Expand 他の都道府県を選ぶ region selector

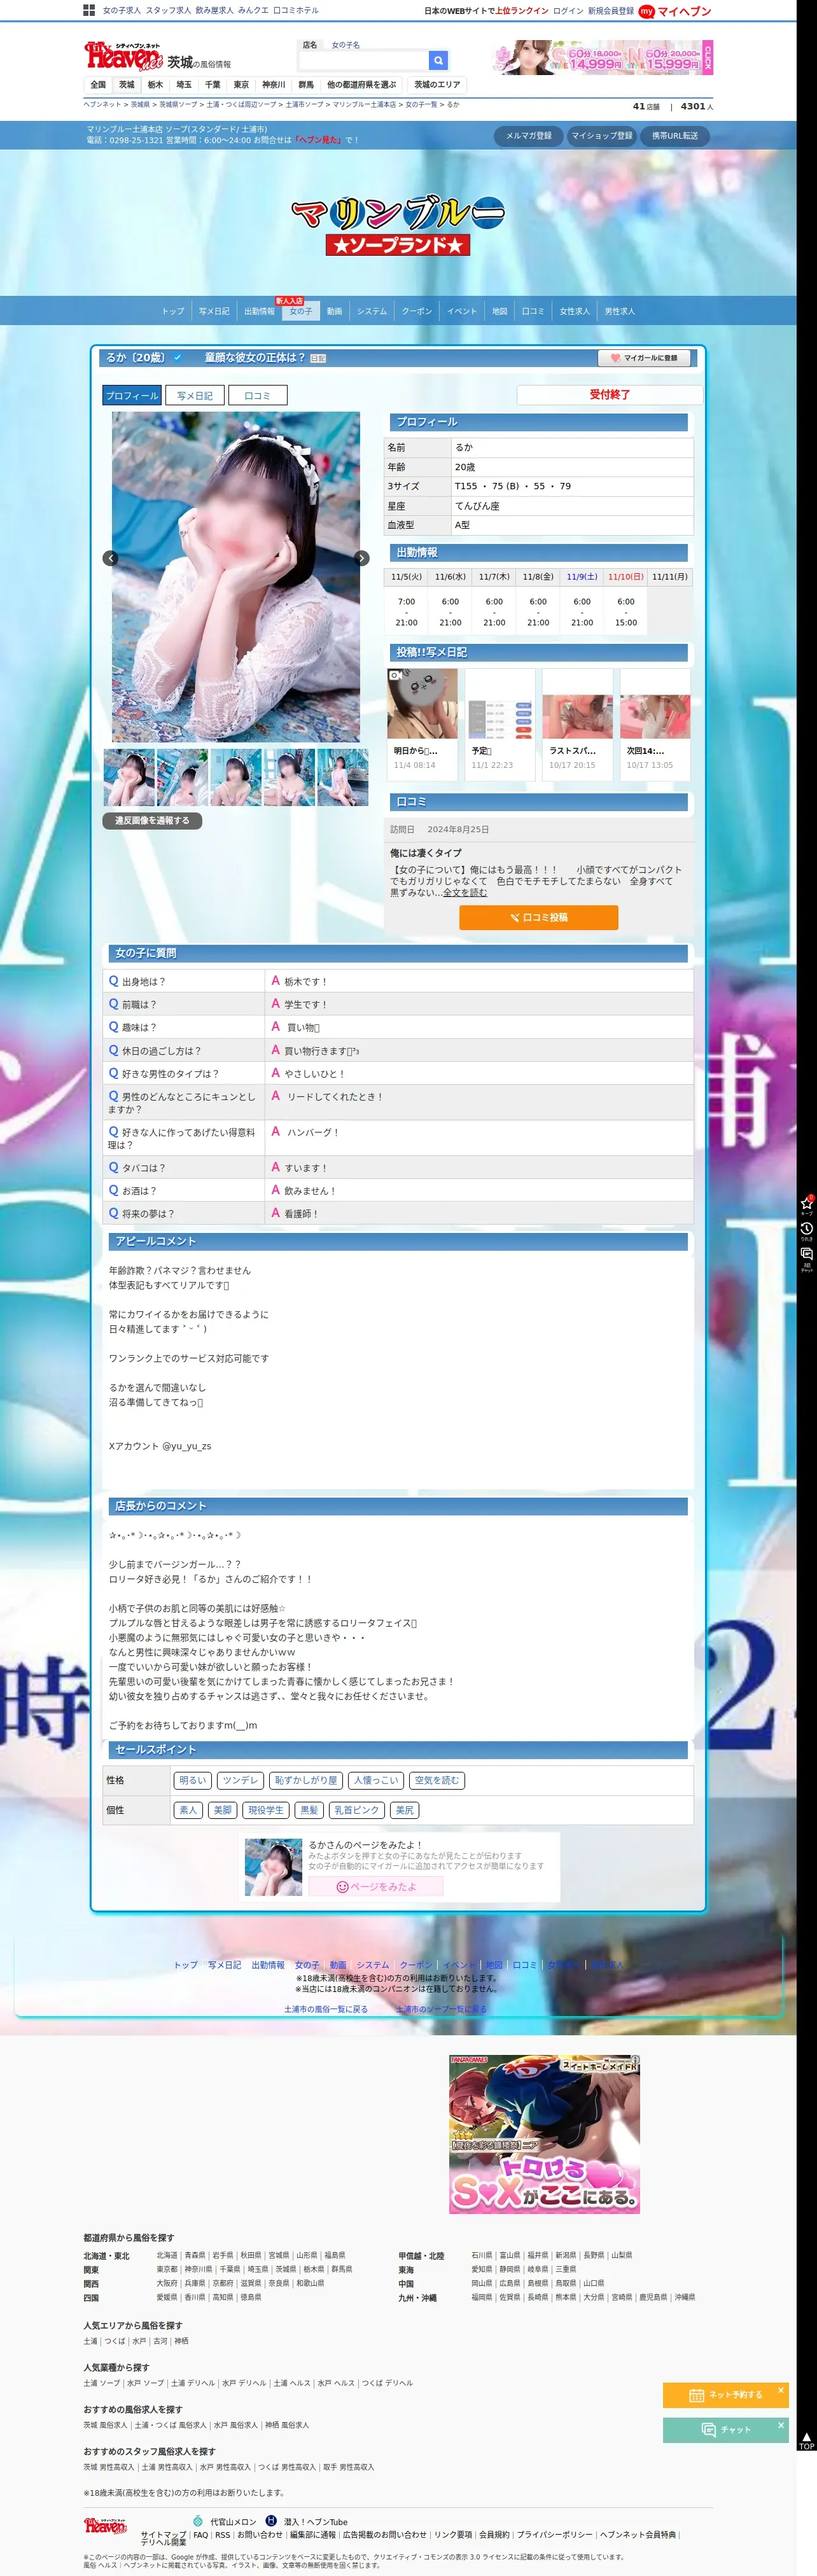[x=361, y=85]
